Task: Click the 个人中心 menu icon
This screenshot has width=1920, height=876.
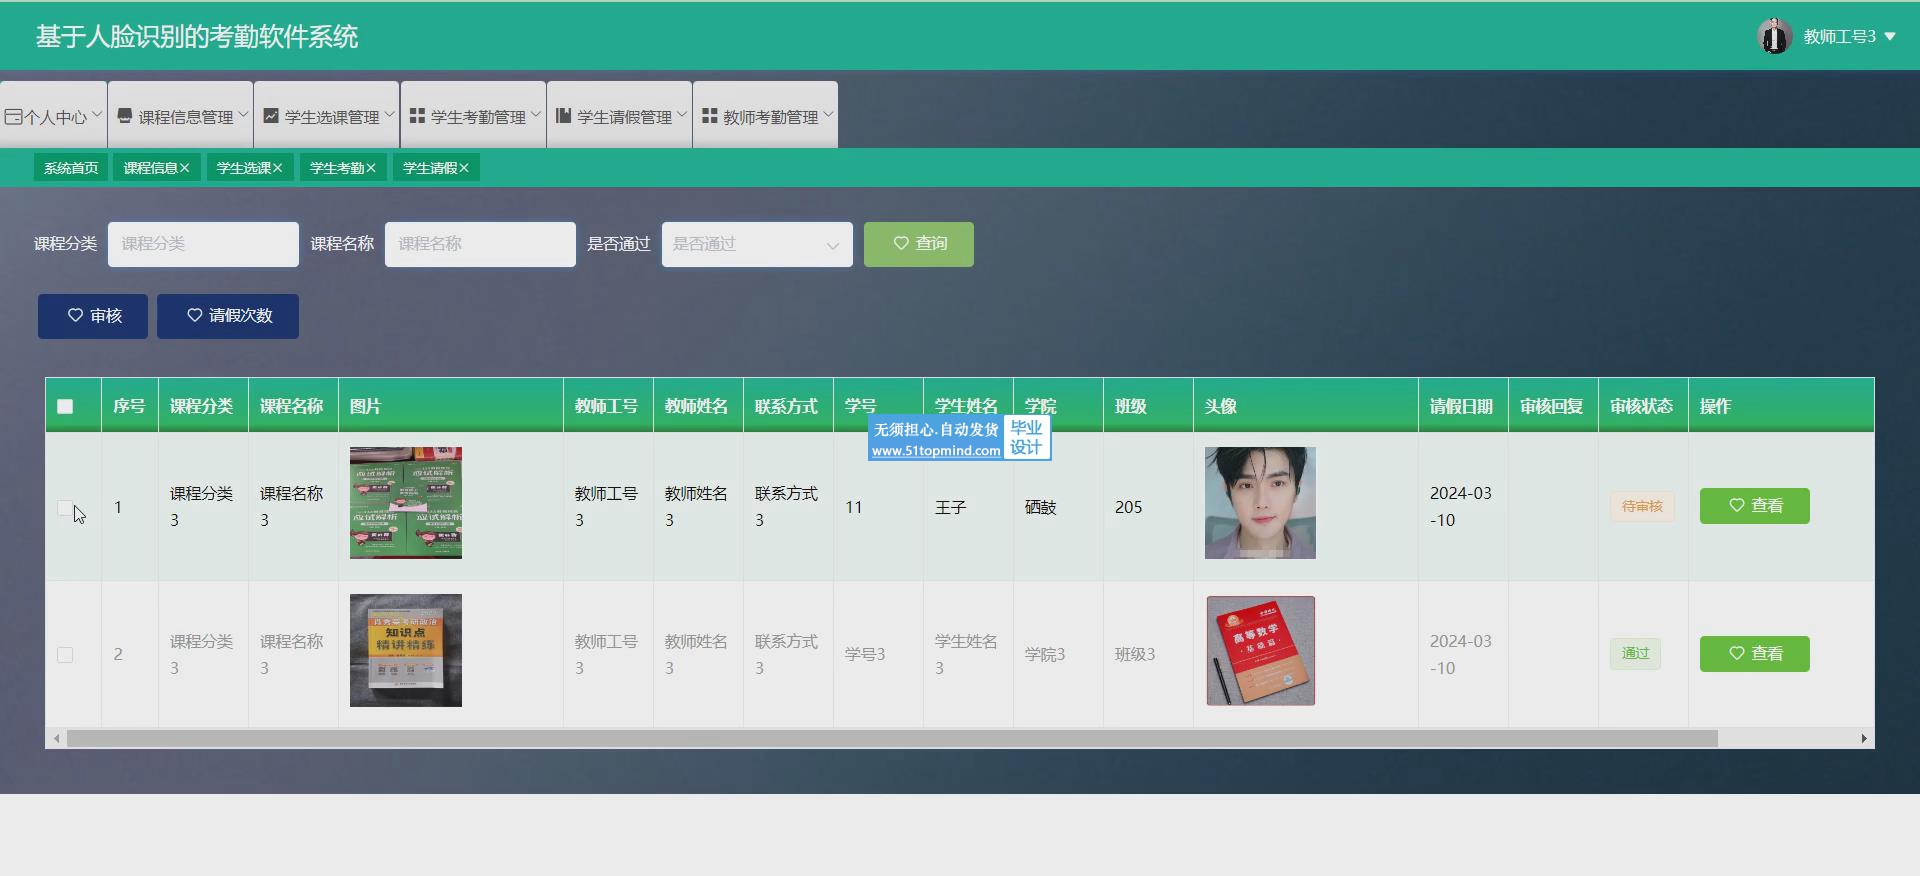Action: point(13,117)
